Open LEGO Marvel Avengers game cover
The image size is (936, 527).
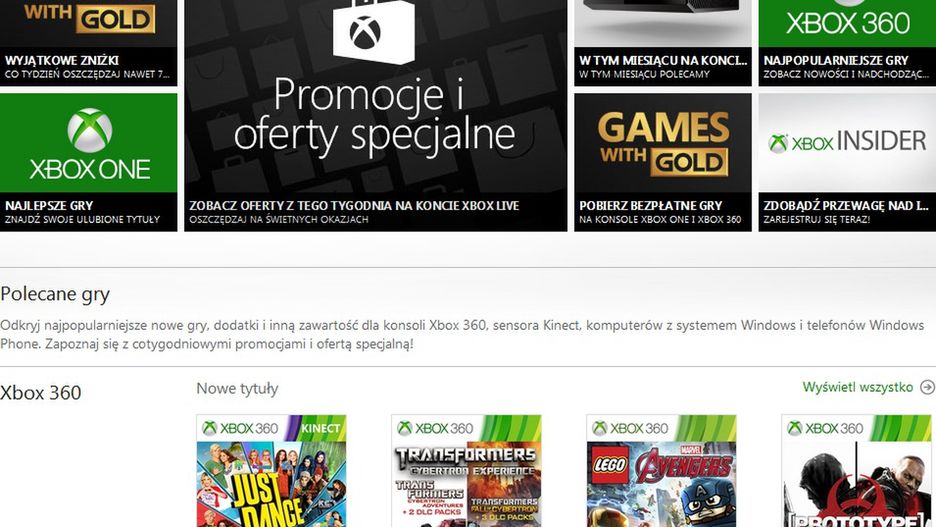[661, 471]
